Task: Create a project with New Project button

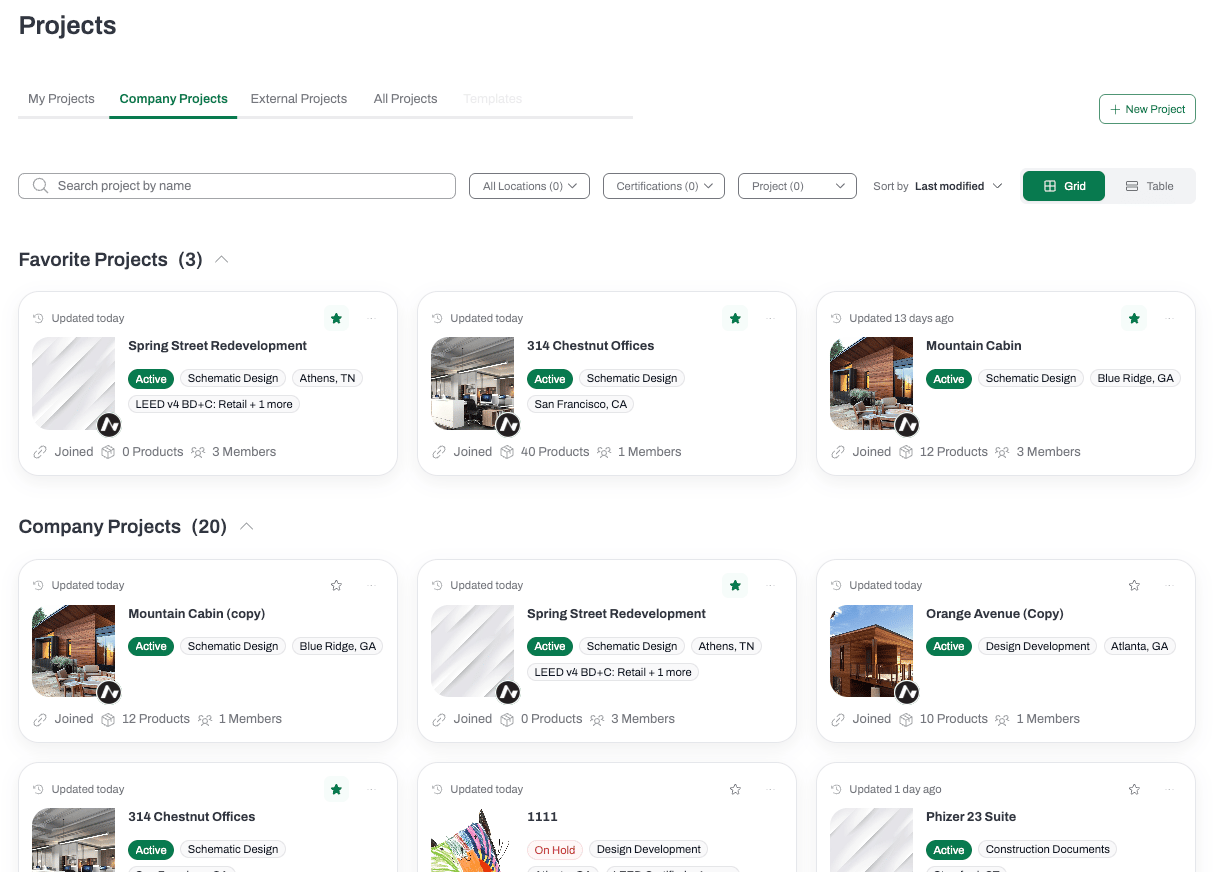Action: click(x=1147, y=109)
